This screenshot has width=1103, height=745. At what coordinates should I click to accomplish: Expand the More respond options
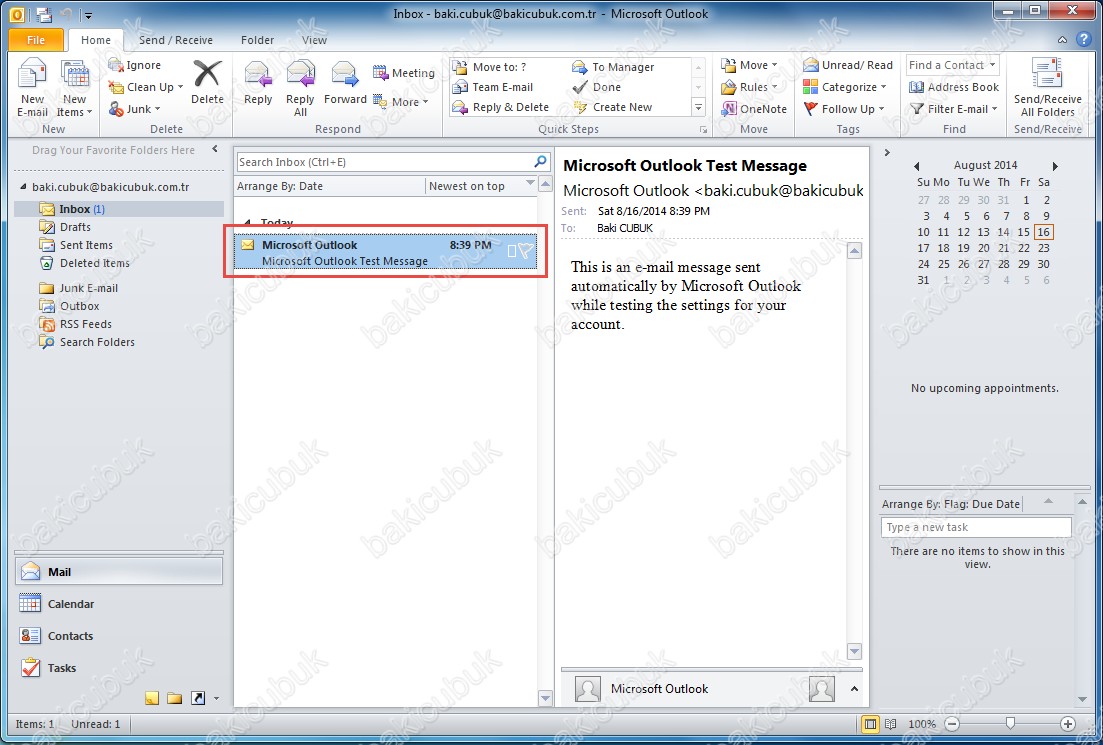401,102
